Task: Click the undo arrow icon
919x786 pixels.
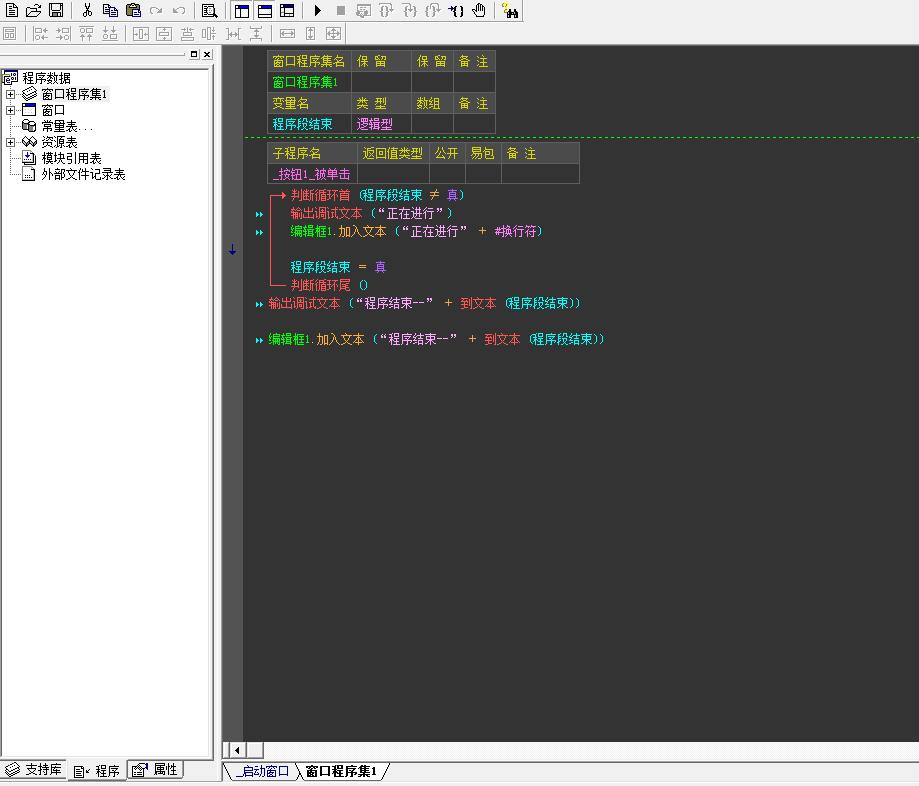Action: click(179, 10)
